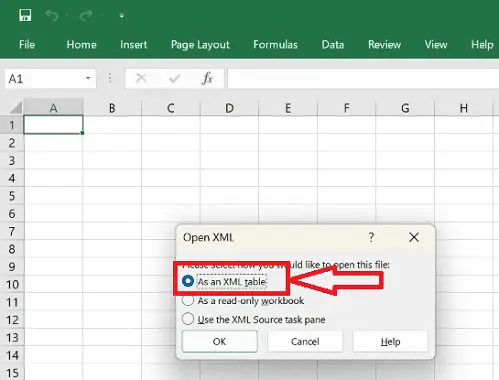This screenshot has width=499, height=380.
Task: Select column B header
Action: (x=112, y=108)
